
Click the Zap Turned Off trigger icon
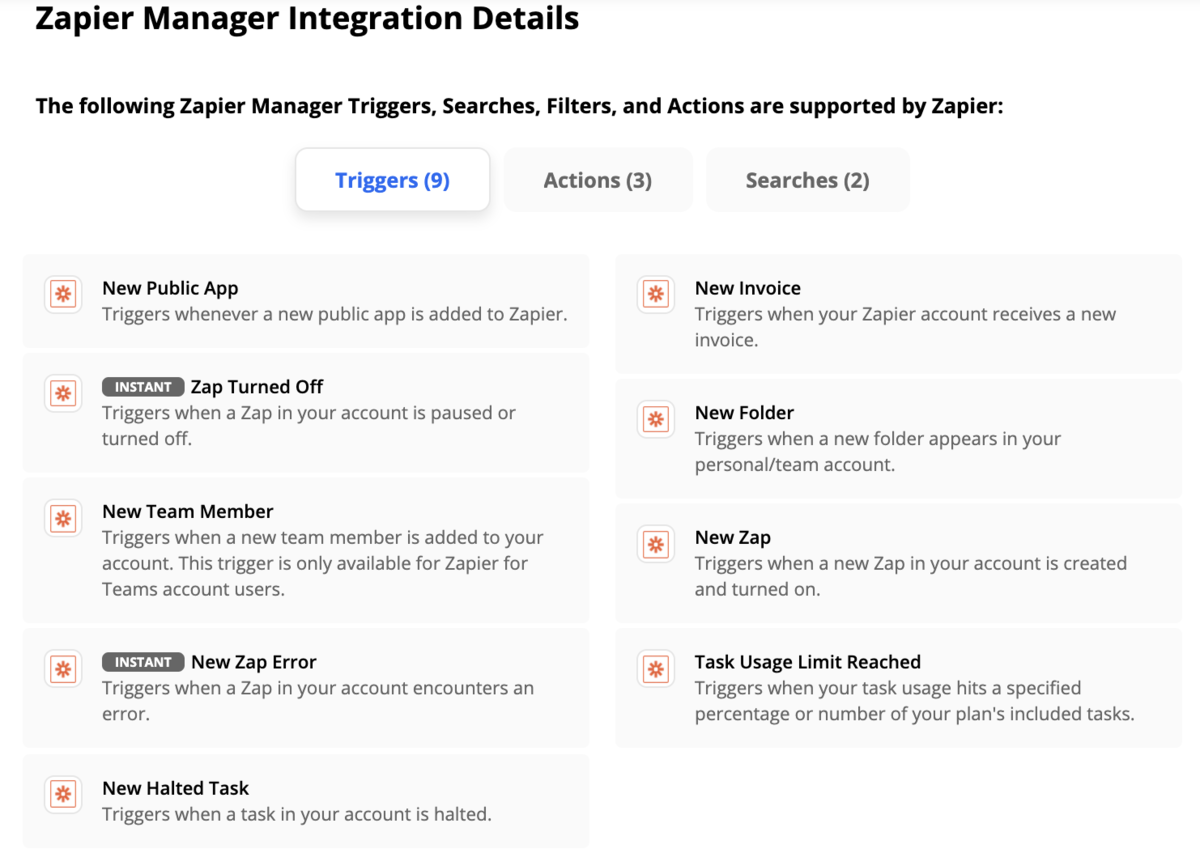63,393
